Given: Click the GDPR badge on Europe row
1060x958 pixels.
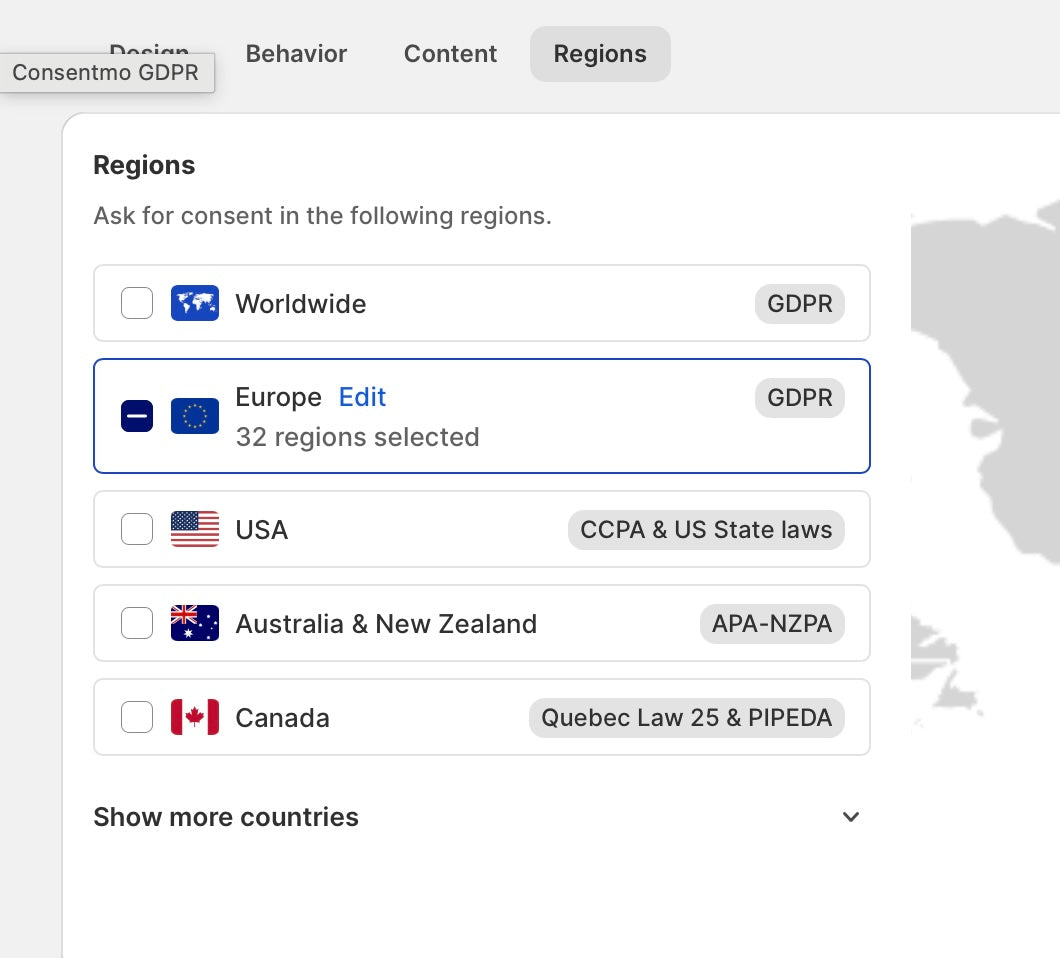Looking at the screenshot, I should pyautogui.click(x=800, y=398).
